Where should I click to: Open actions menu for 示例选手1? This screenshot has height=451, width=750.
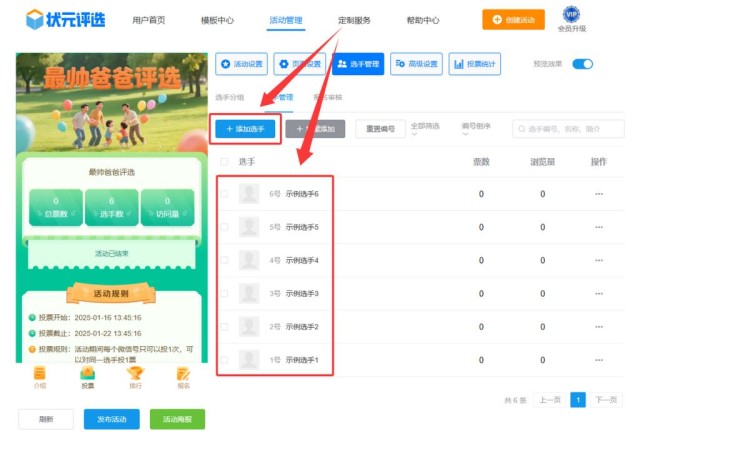pyautogui.click(x=599, y=360)
